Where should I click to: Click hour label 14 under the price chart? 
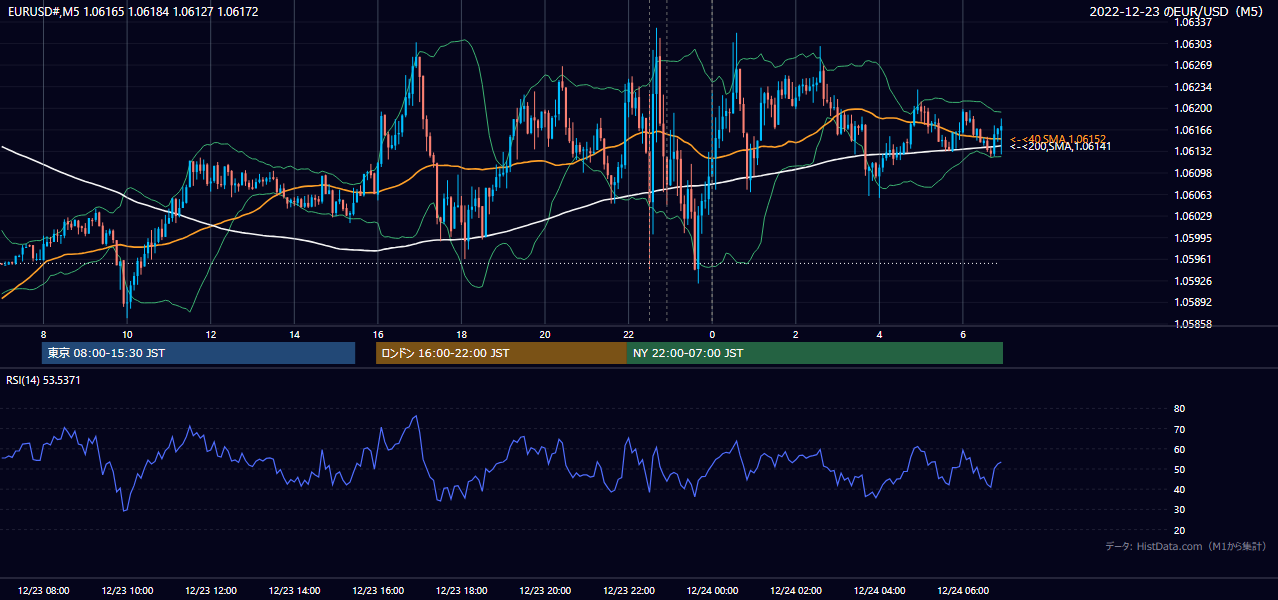(294, 334)
